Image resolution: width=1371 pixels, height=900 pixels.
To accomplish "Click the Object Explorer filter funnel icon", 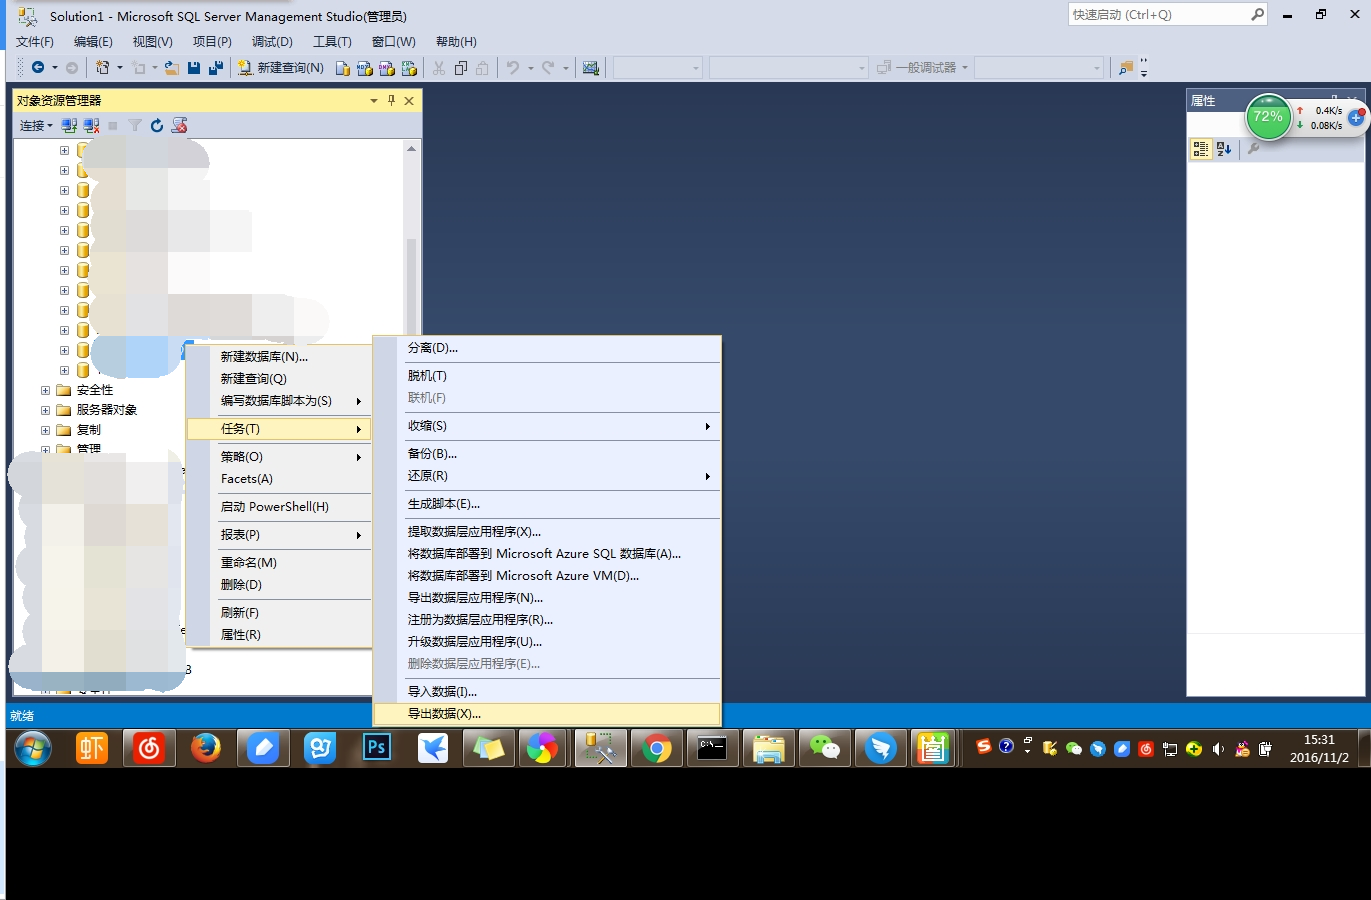I will coord(135,126).
